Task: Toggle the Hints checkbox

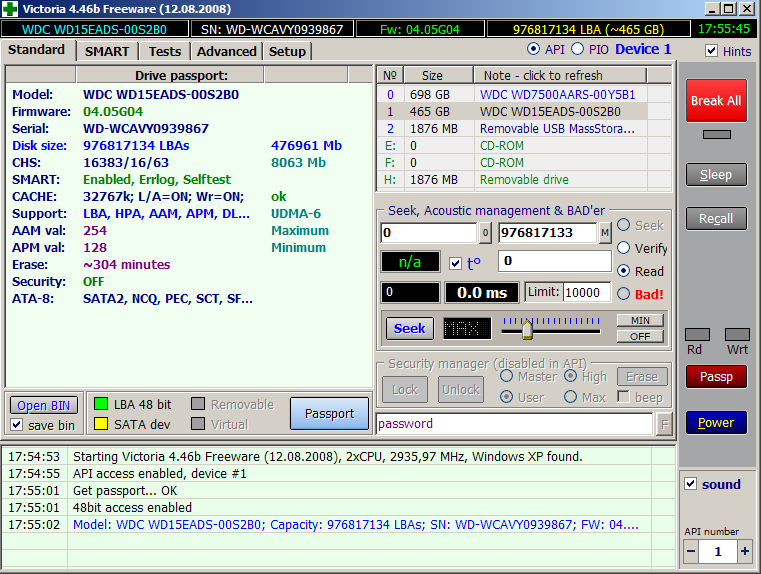Action: (x=711, y=51)
